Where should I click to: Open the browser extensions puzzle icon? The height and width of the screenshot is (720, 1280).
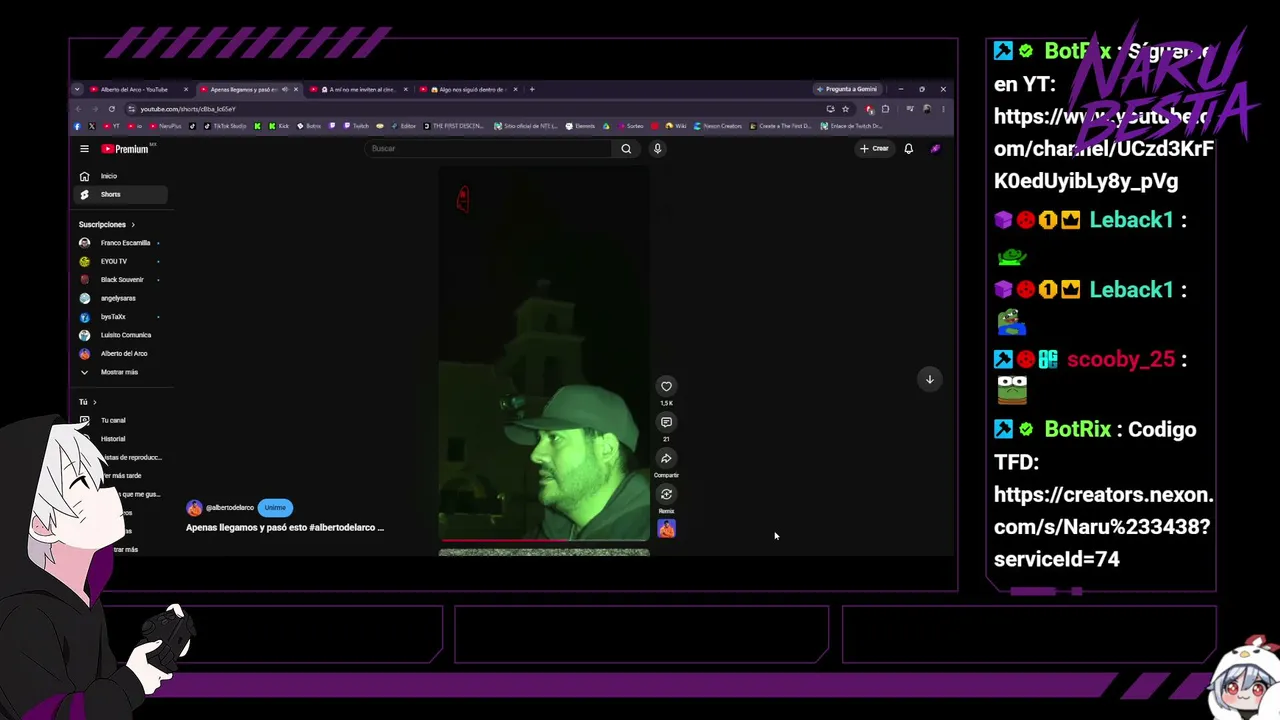coord(885,109)
